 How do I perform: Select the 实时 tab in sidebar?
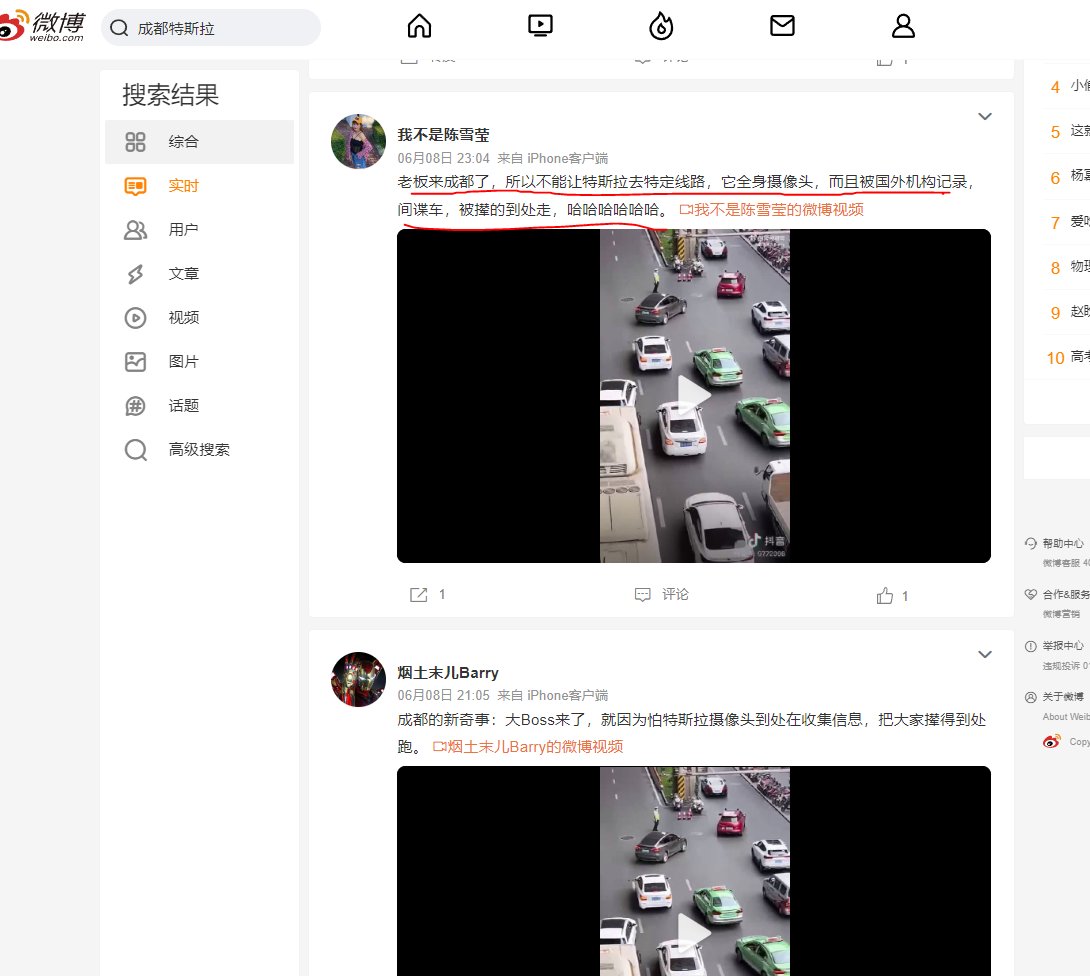click(x=200, y=186)
